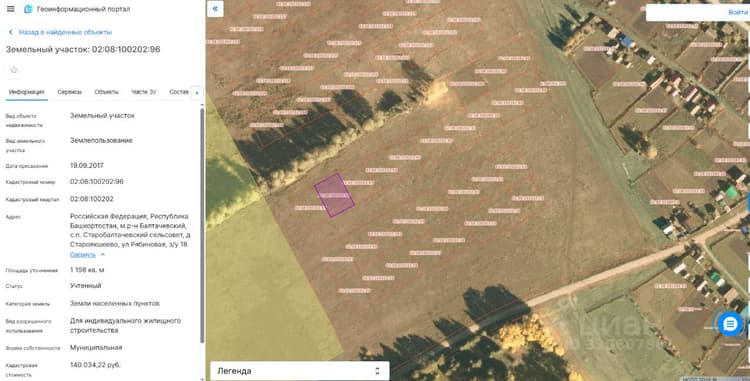750x381 pixels.
Task: Click cadastral number value 02:08:100202:96
Action: point(97,182)
